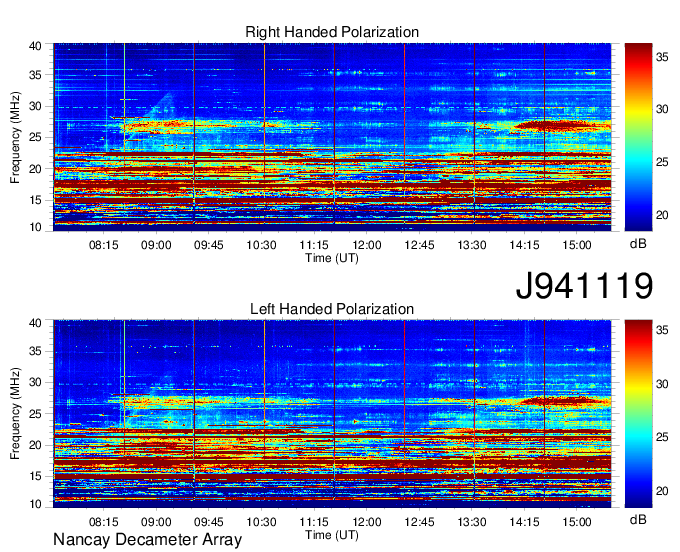Click the "Nancay Decameter Array" caption
The height and width of the screenshot is (552, 680).
pos(147,540)
